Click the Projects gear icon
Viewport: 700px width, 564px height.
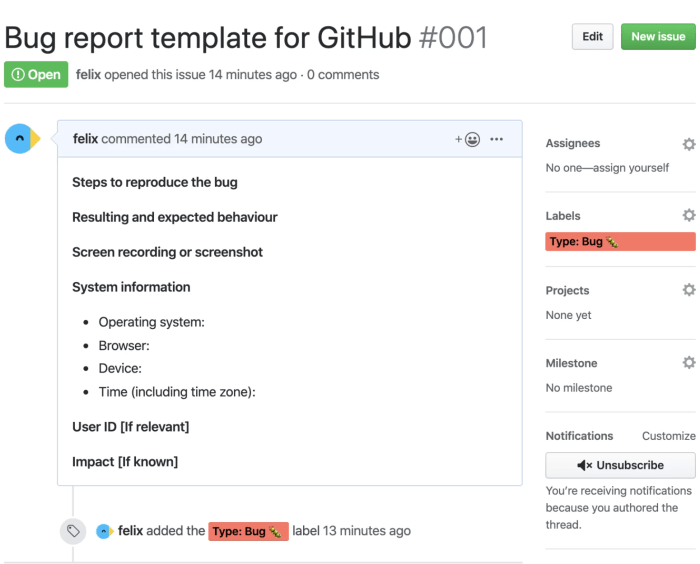click(x=688, y=290)
